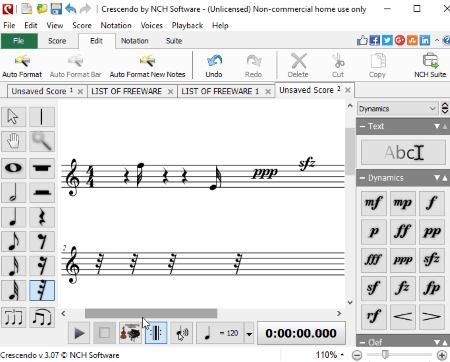The width and height of the screenshot is (450, 362).
Task: Add fff dynamic marking
Action: tap(374, 260)
